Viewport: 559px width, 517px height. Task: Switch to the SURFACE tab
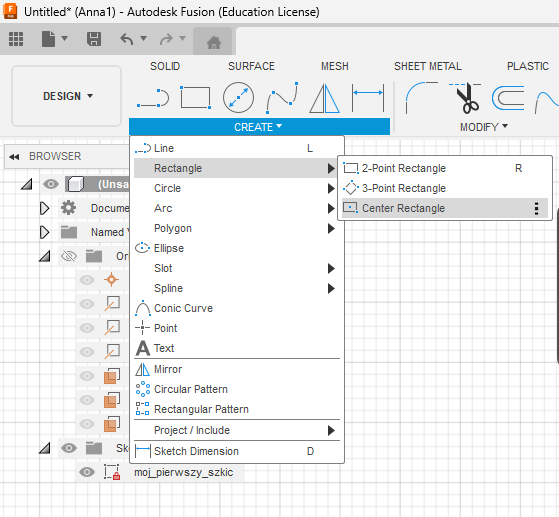click(x=251, y=66)
